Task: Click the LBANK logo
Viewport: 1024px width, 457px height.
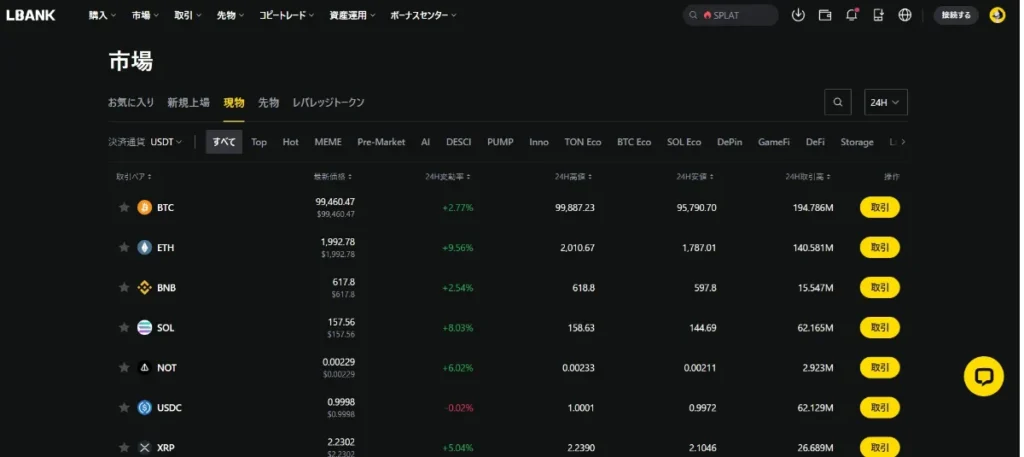Action: [31, 15]
